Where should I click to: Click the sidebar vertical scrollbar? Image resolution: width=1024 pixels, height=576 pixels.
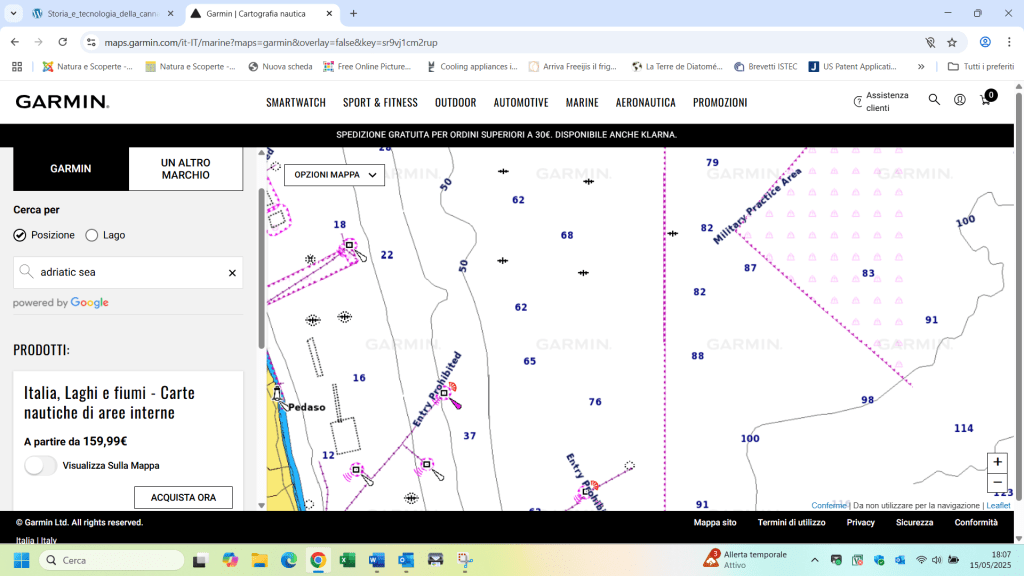coord(262,270)
